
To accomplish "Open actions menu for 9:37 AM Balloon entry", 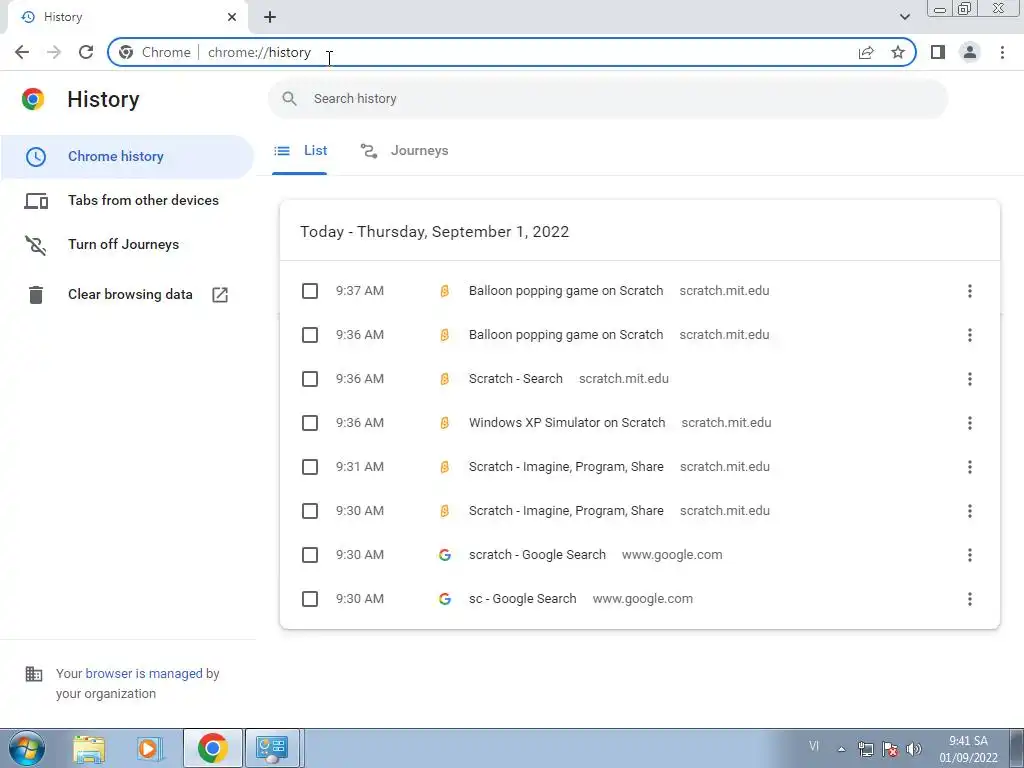I will coord(970,291).
